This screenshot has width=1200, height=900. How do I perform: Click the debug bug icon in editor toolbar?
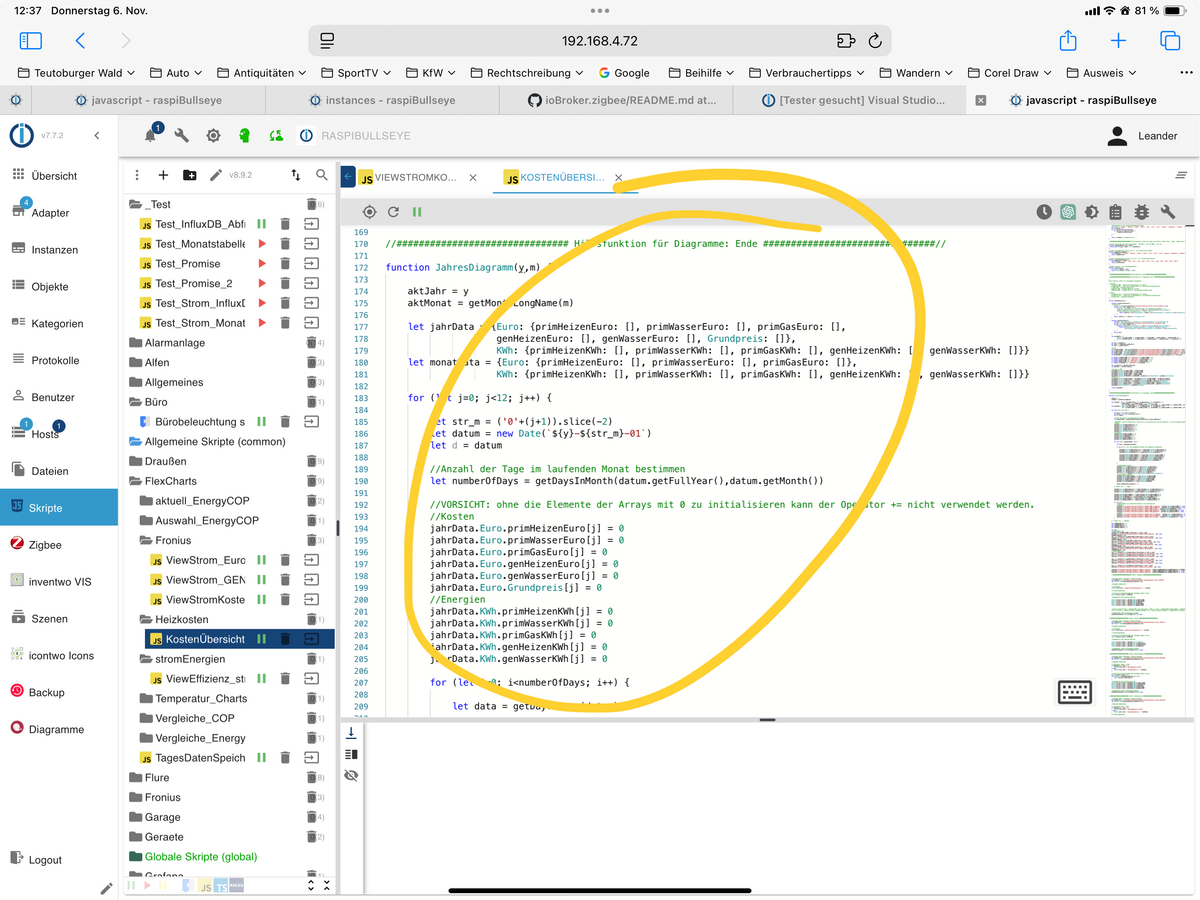[1142, 212]
